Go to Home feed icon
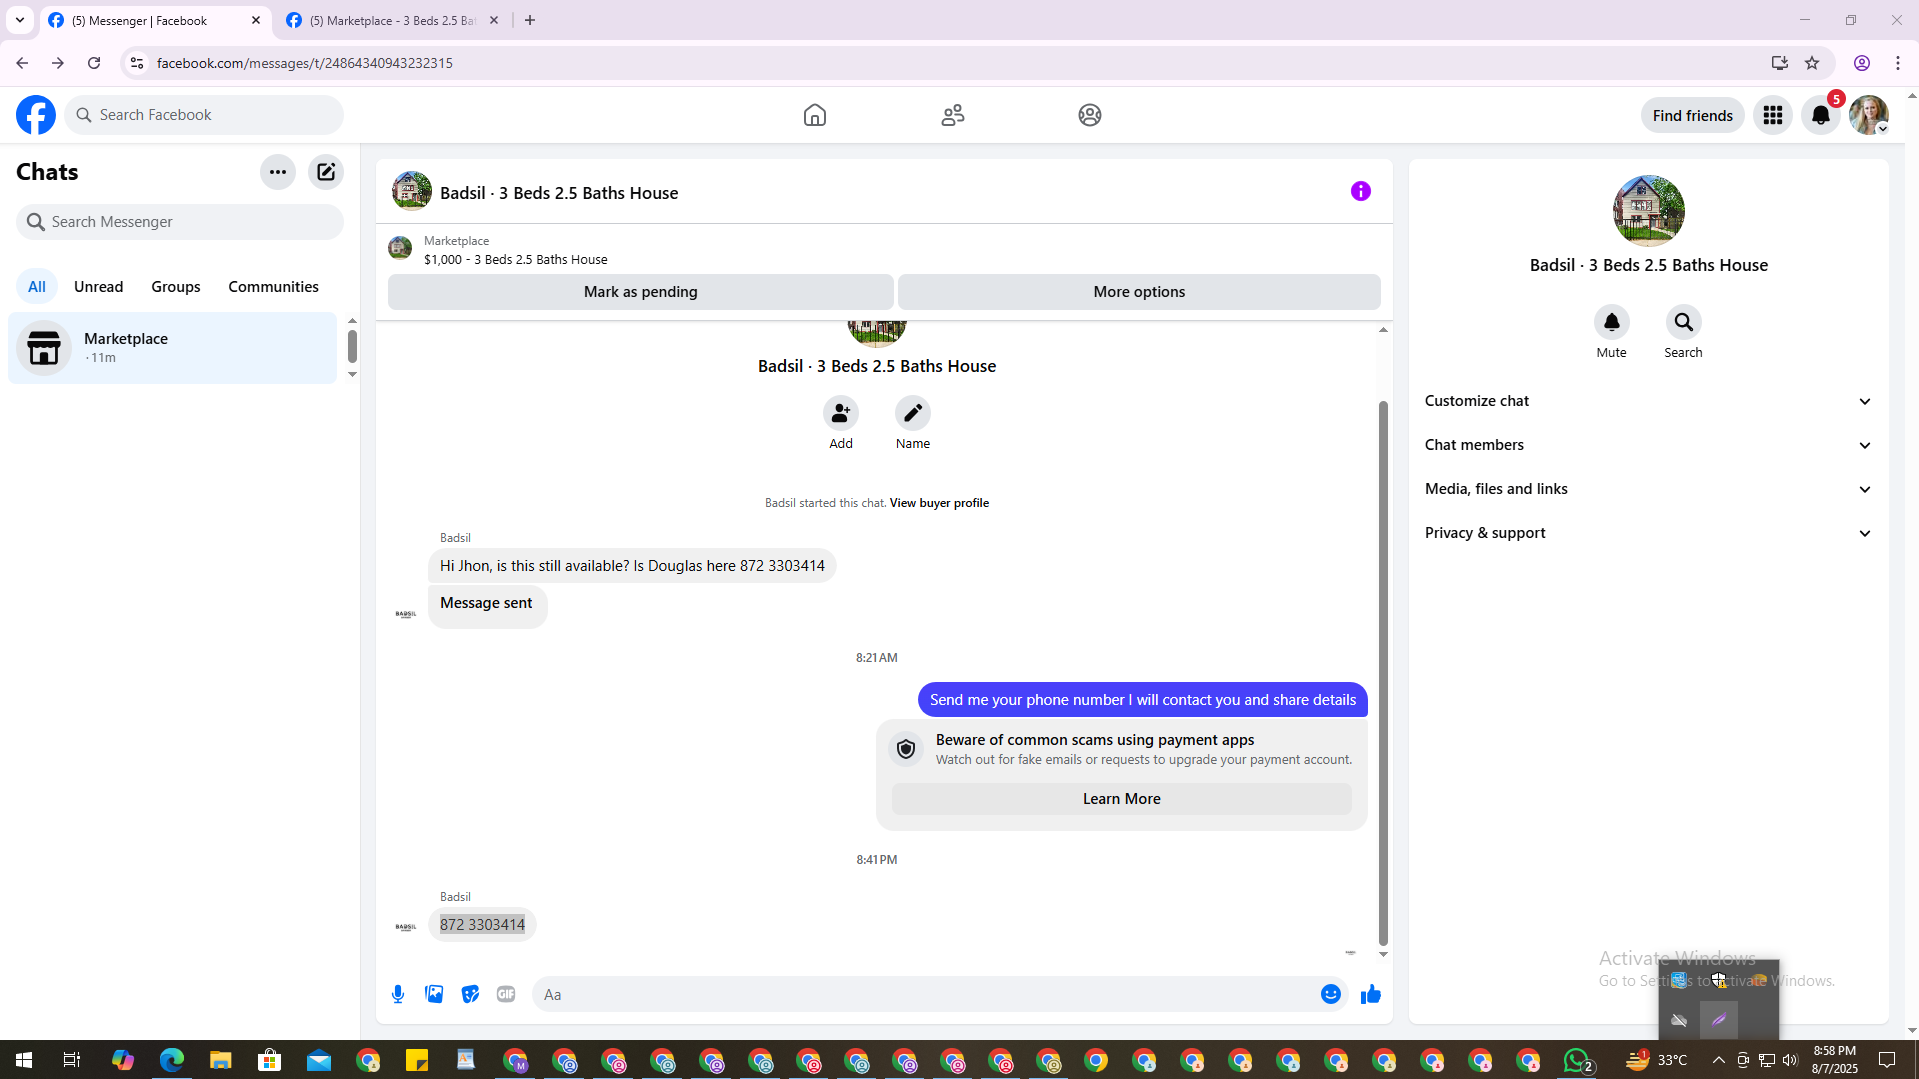The width and height of the screenshot is (1919, 1079). (815, 115)
